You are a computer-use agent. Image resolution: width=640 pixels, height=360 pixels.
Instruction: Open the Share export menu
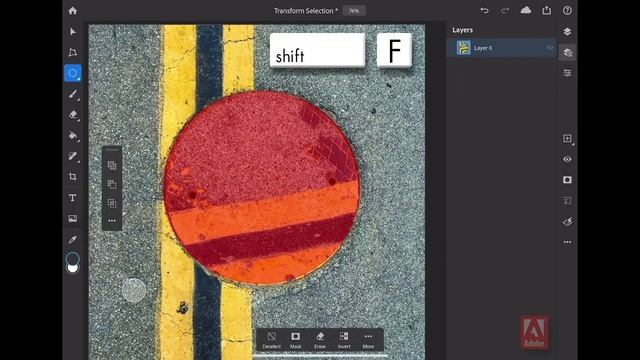tap(547, 10)
